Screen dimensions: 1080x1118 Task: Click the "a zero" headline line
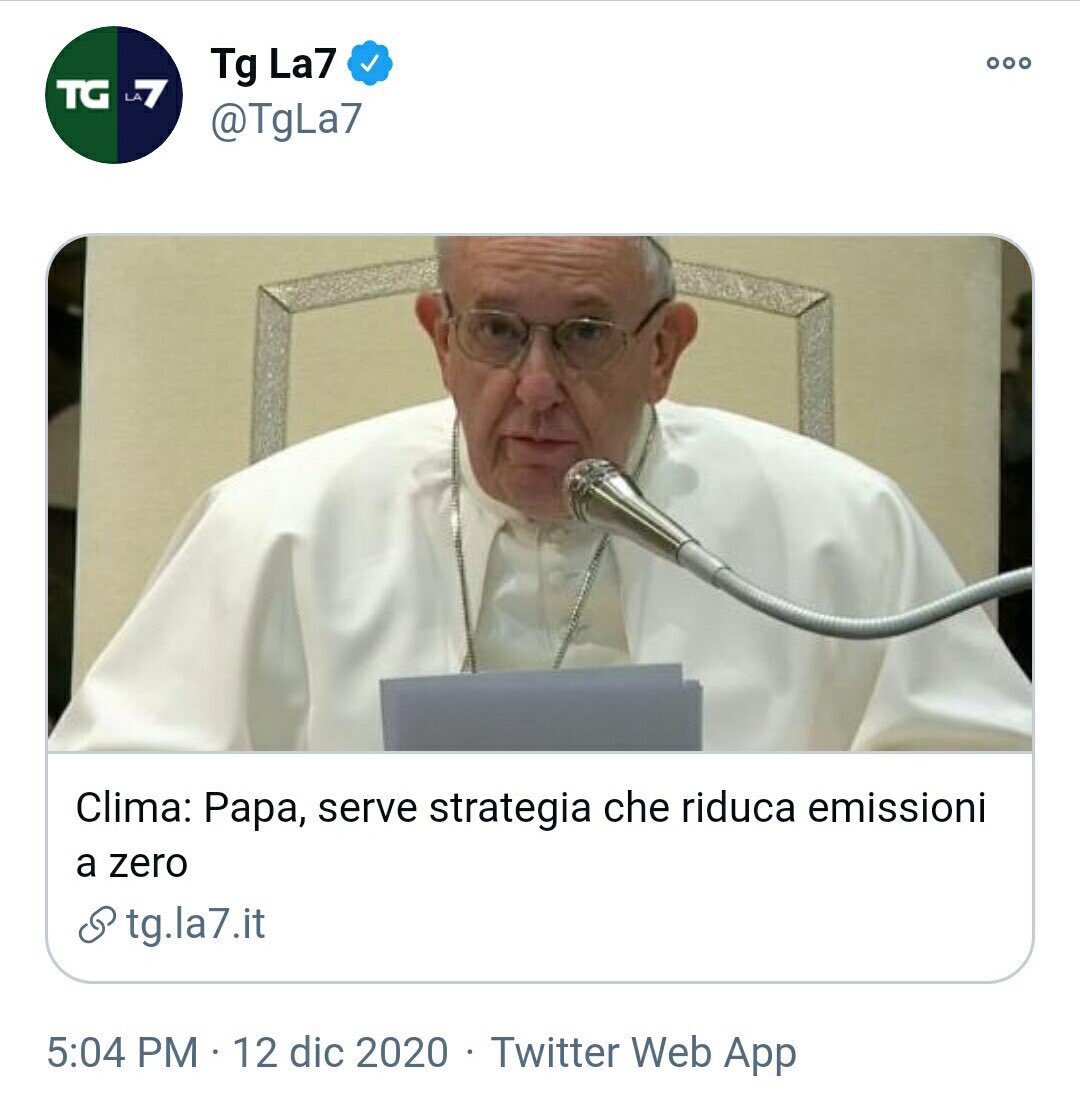131,863
